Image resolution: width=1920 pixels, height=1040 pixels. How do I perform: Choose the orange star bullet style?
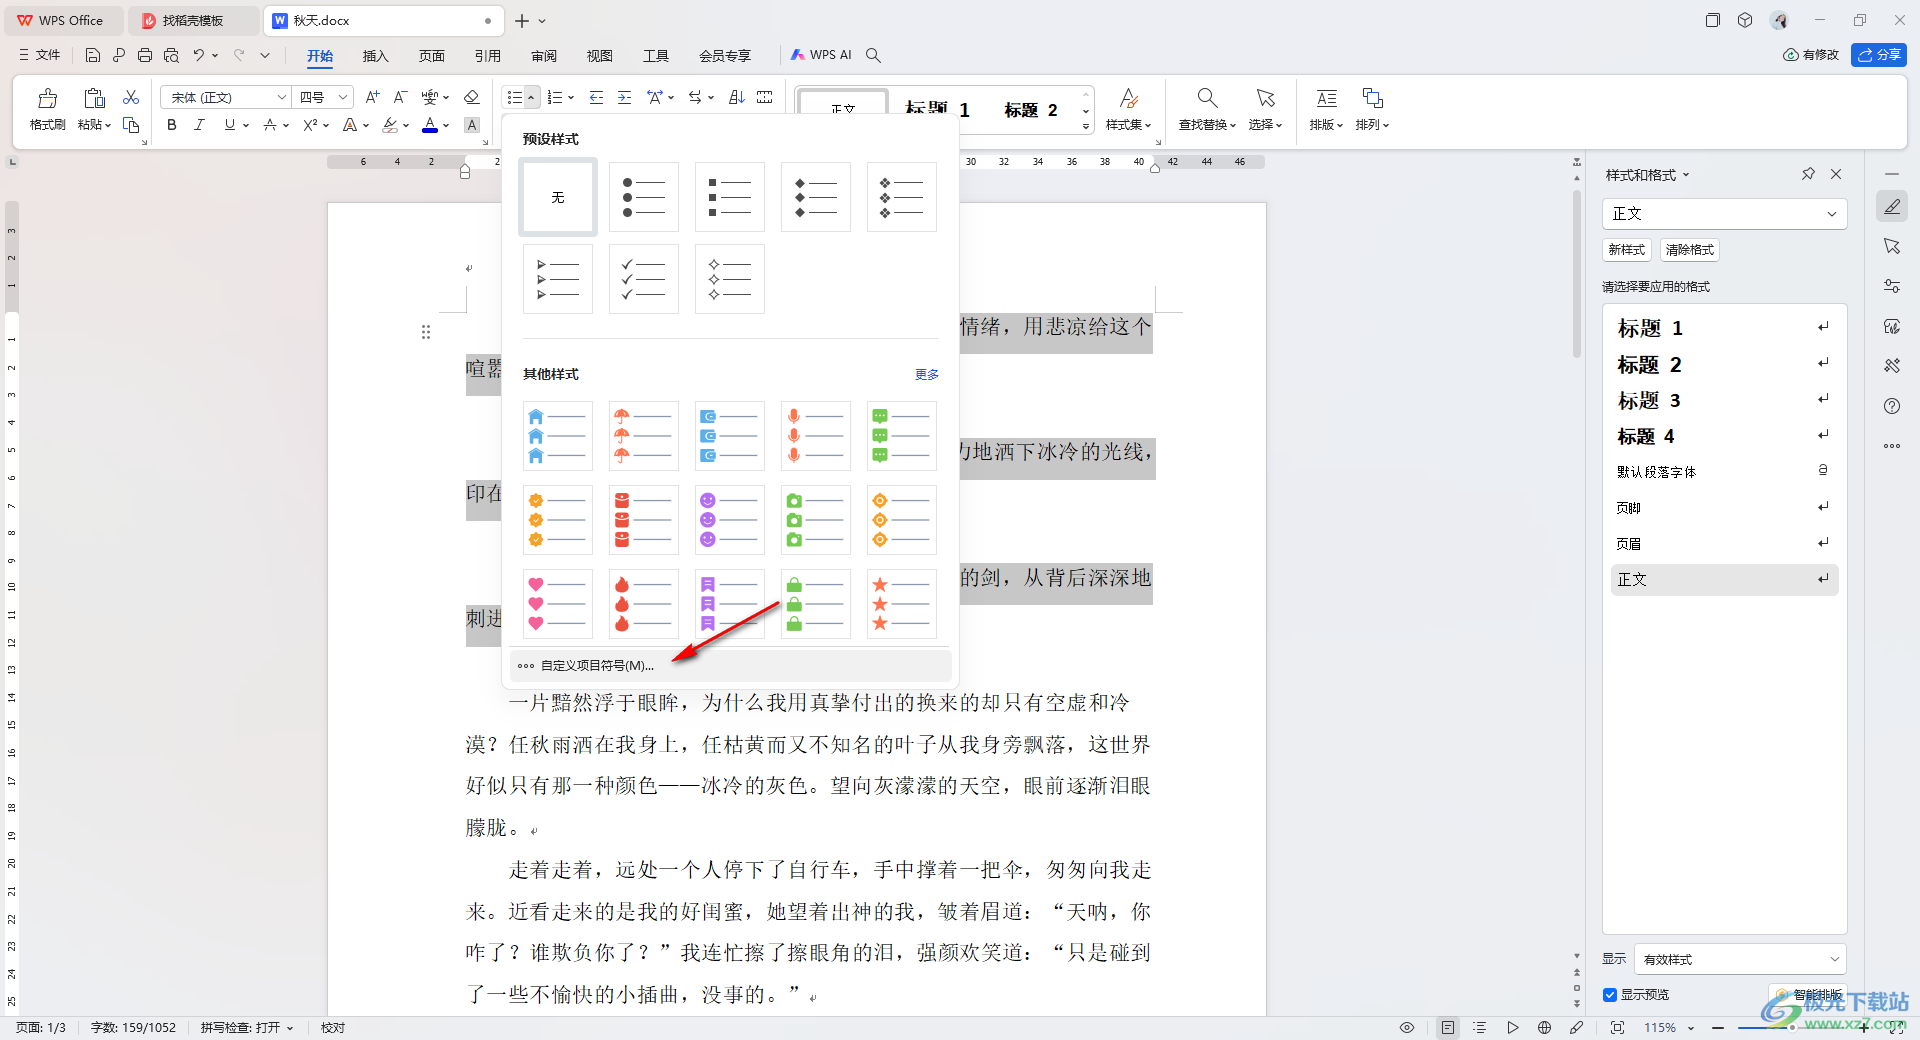(902, 604)
